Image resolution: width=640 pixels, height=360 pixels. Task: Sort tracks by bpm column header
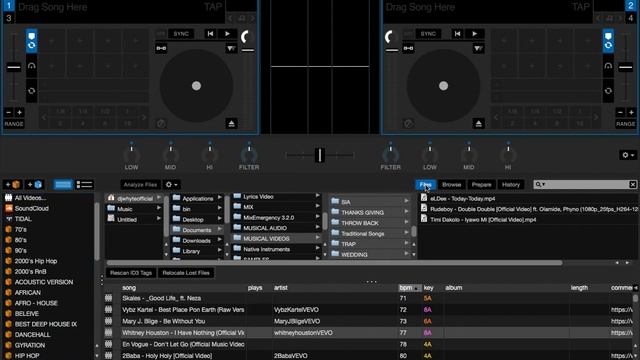(x=409, y=288)
